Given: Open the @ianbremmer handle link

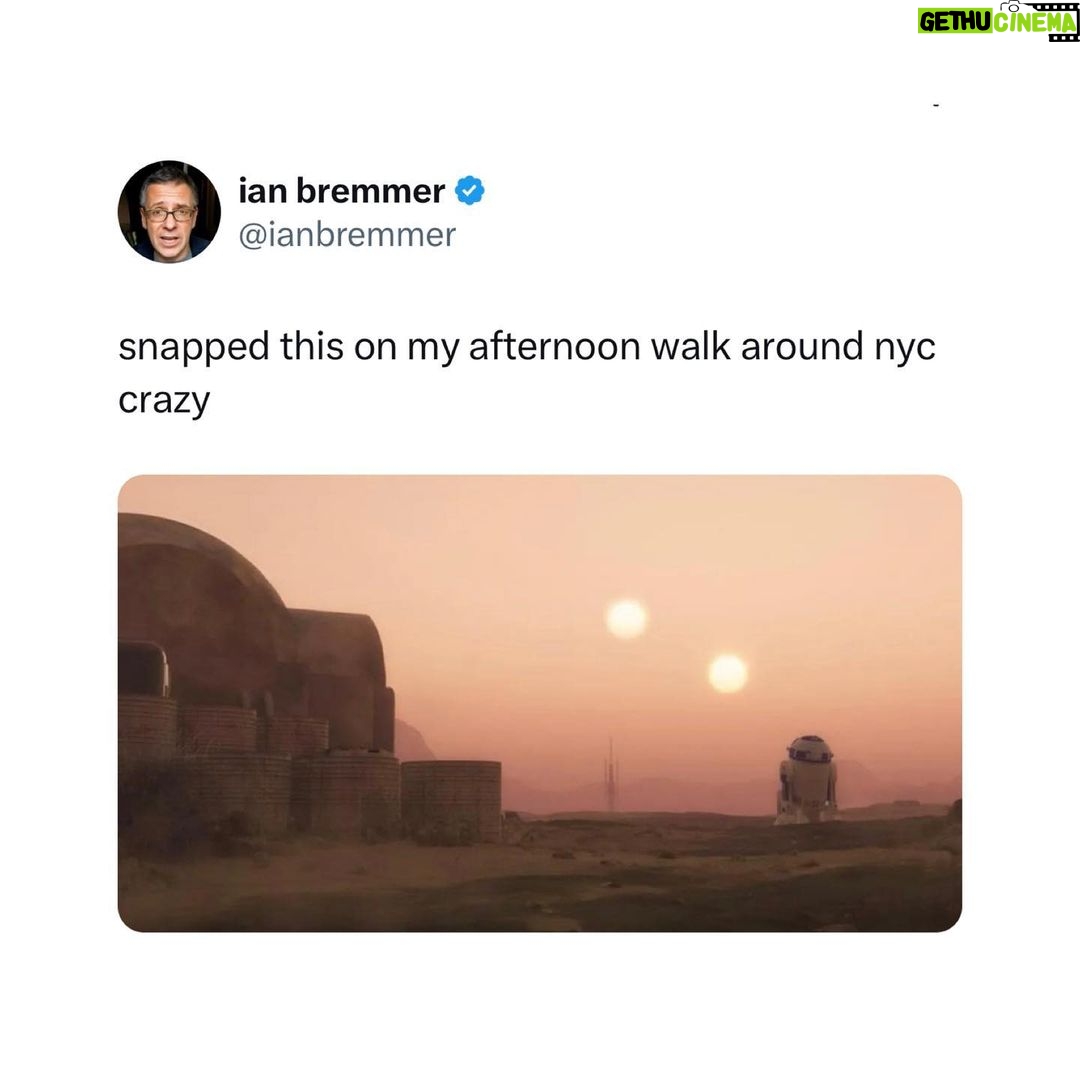Looking at the screenshot, I should click(x=347, y=235).
